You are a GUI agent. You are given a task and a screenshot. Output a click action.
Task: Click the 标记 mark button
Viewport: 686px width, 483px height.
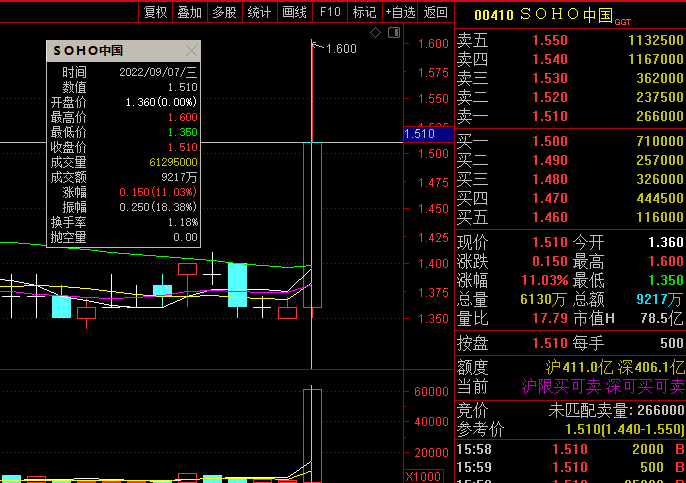tap(364, 12)
